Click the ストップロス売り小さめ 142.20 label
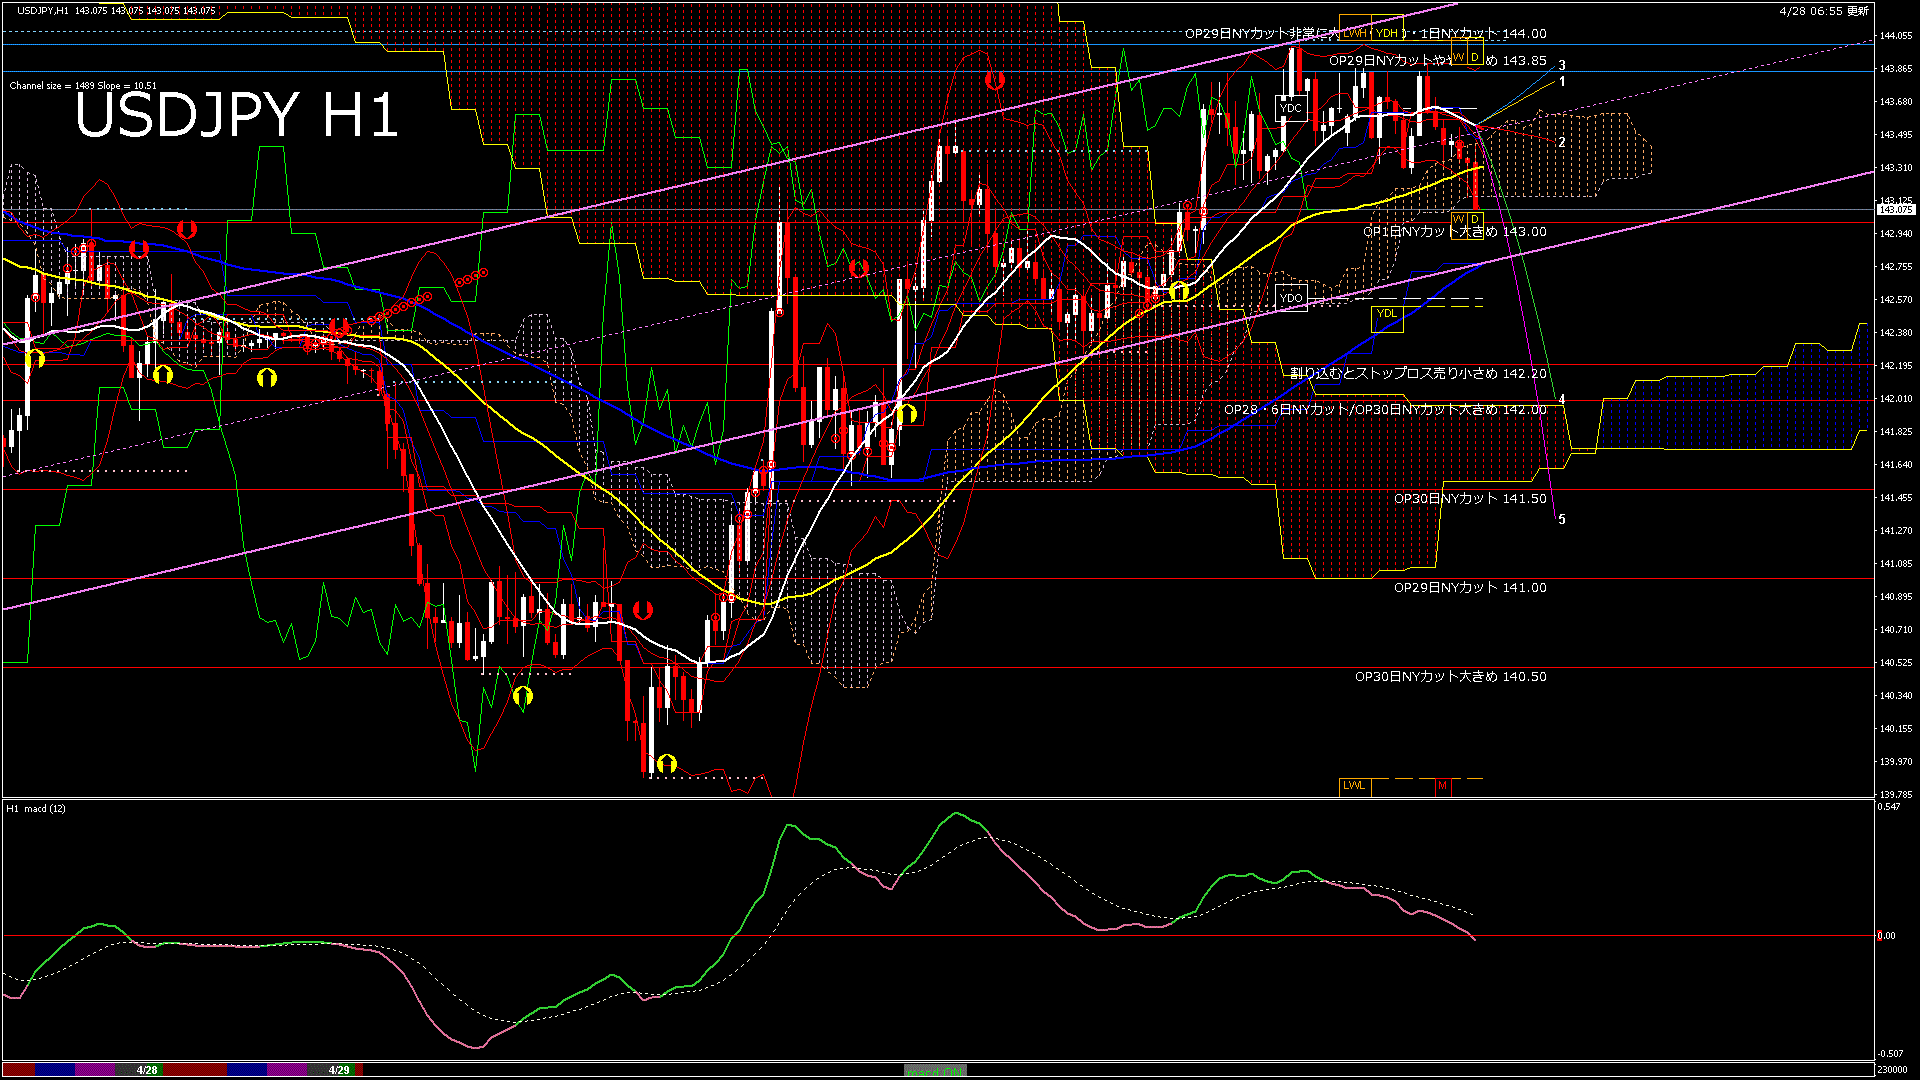 (x=1418, y=374)
